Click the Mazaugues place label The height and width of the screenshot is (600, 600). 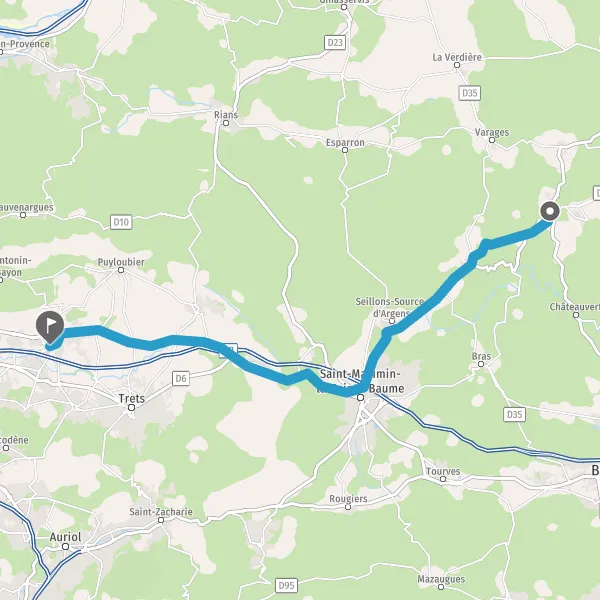441,579
